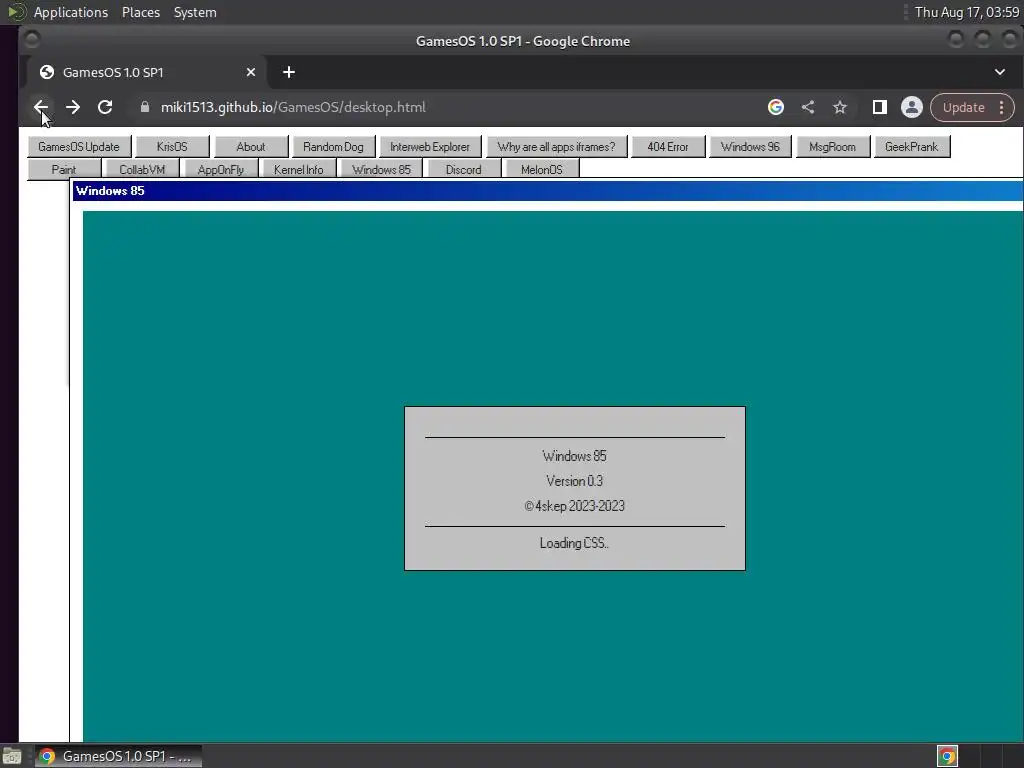Open the Google icon in address bar
This screenshot has width=1024, height=768.
tap(776, 107)
